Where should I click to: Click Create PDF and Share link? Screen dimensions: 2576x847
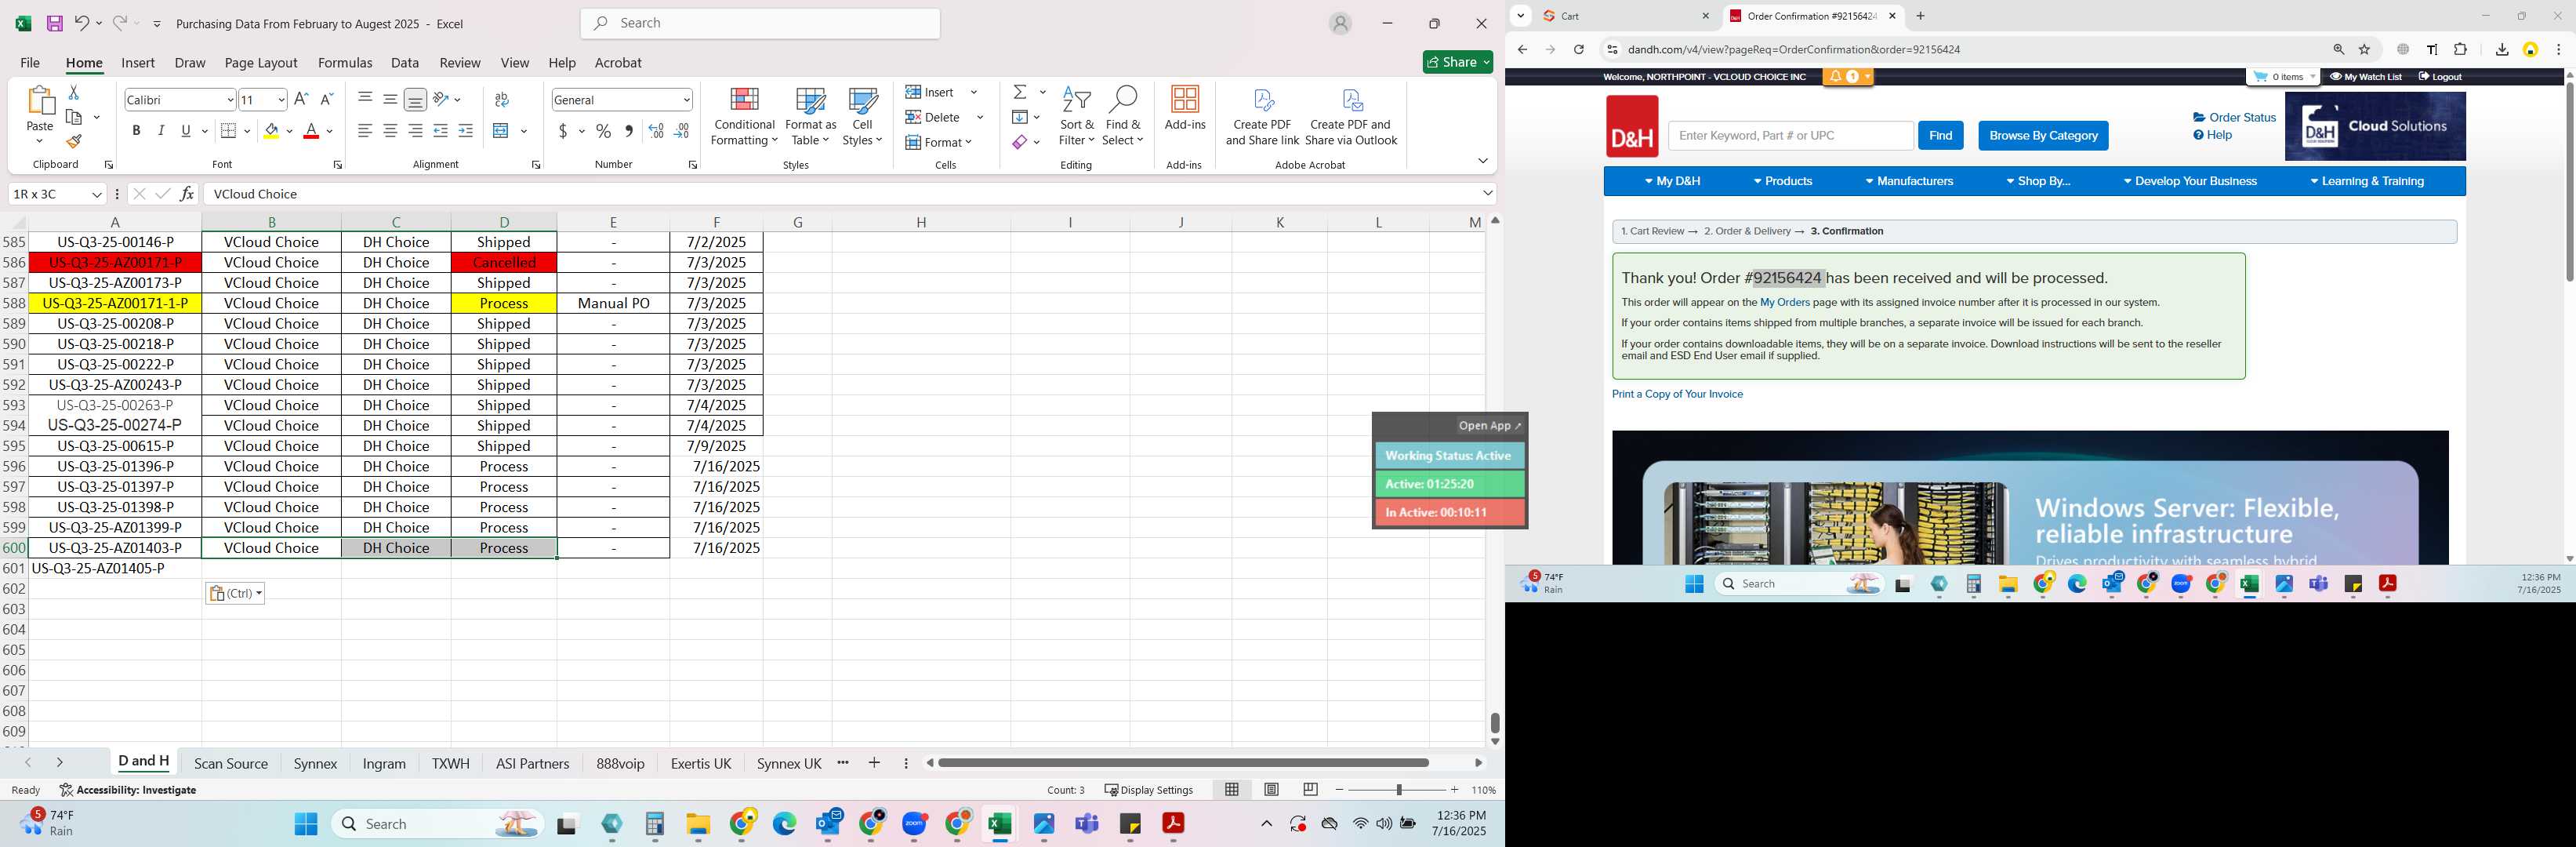pos(1262,117)
